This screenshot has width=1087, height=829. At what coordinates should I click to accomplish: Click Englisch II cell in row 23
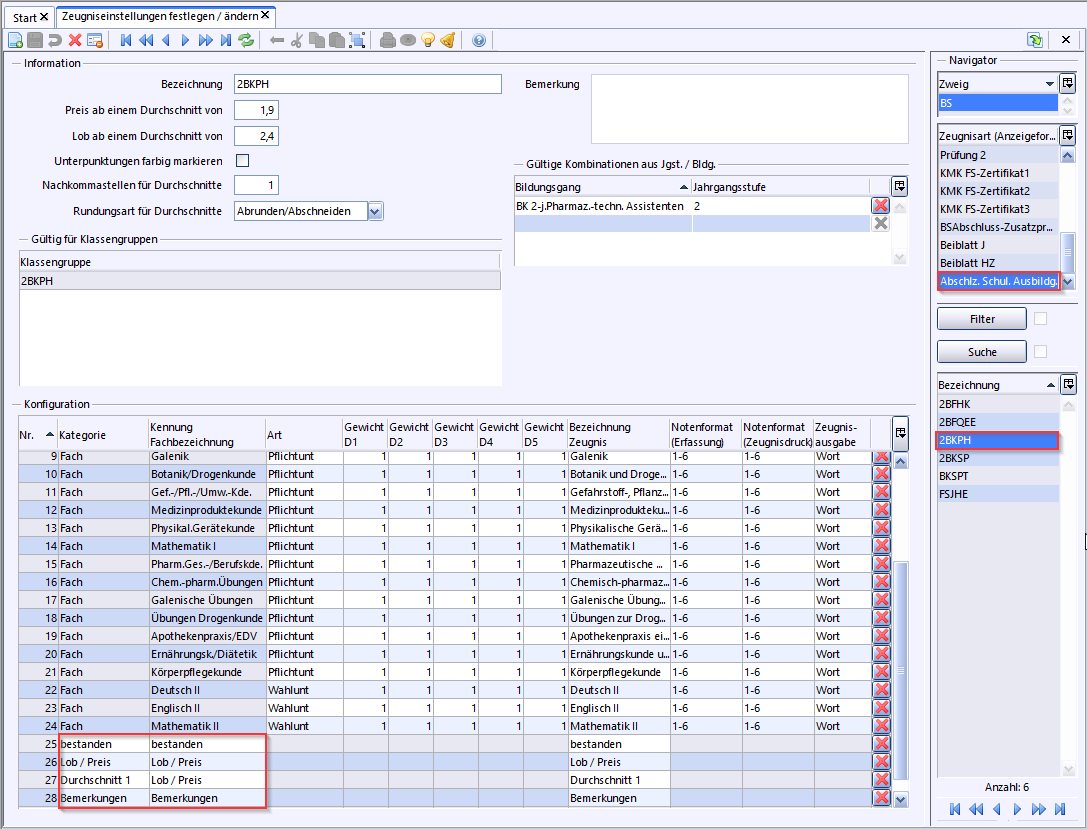[207, 708]
